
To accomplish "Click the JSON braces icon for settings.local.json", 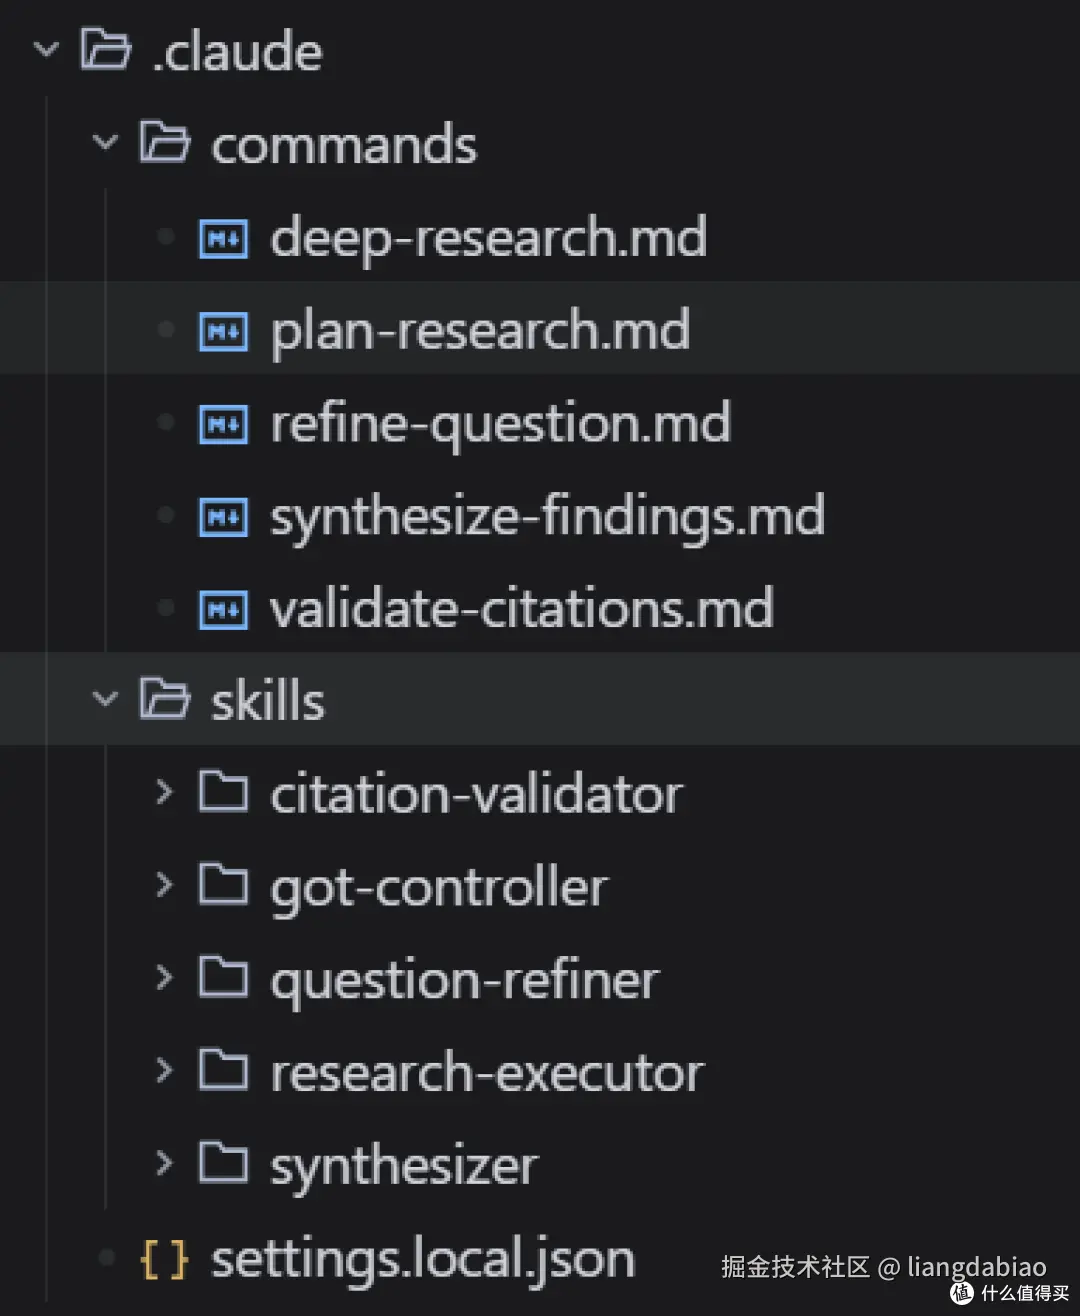I will click(x=164, y=1258).
